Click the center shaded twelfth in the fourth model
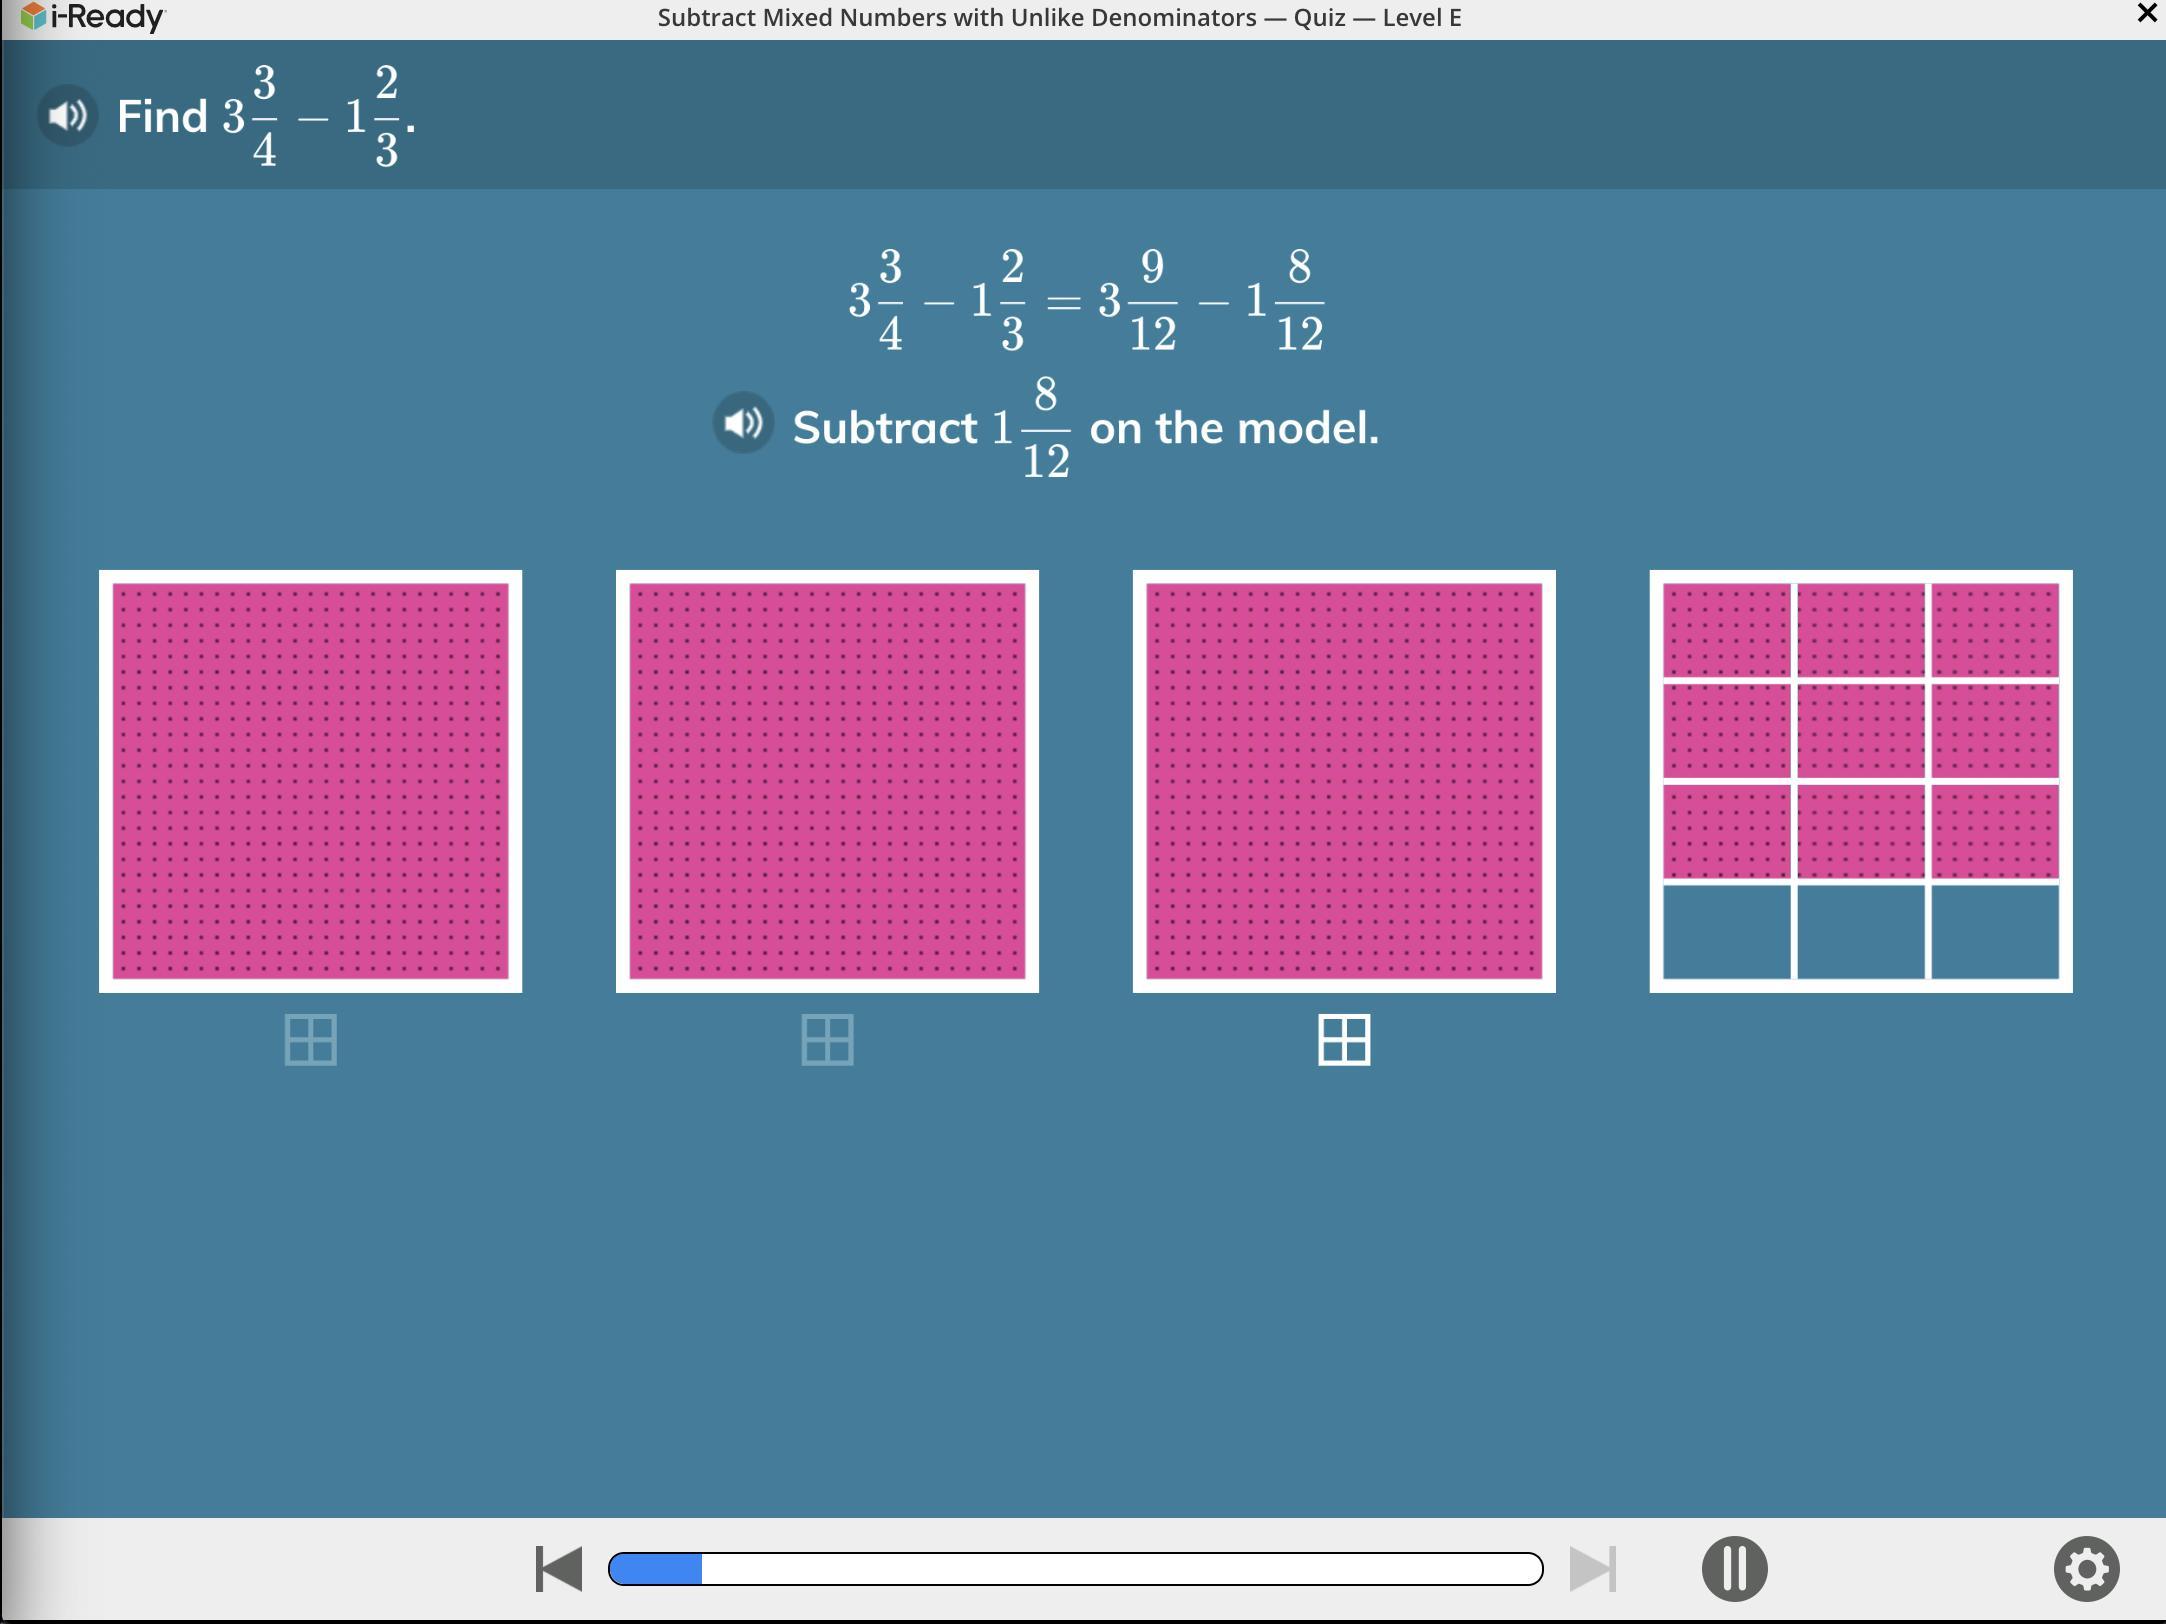2166x1624 pixels. point(1861,731)
